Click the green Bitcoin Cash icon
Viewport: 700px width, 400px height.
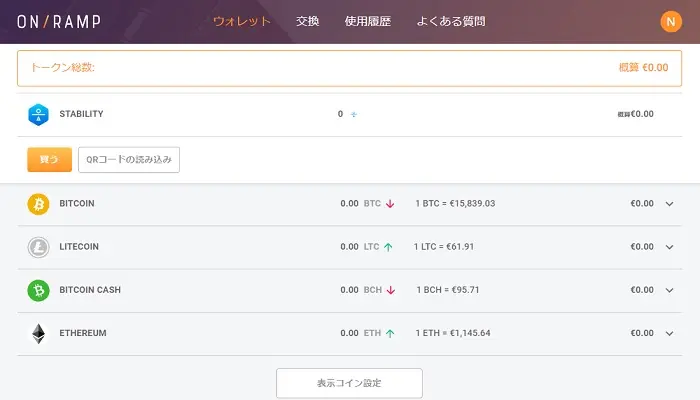point(38,290)
